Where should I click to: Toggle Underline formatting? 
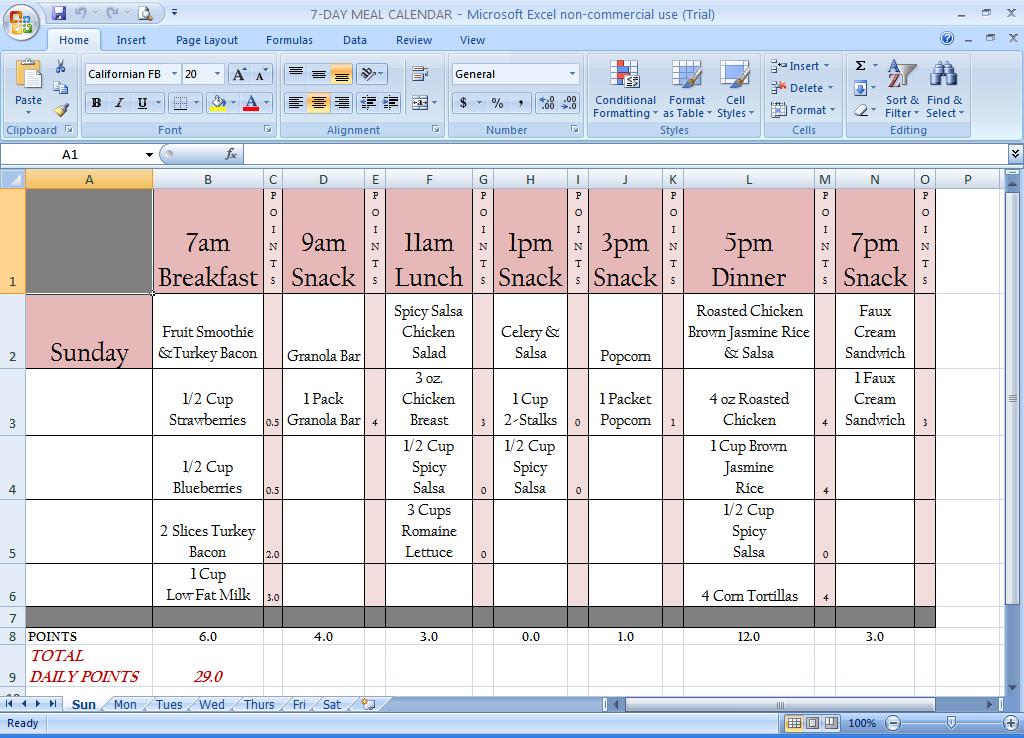142,103
